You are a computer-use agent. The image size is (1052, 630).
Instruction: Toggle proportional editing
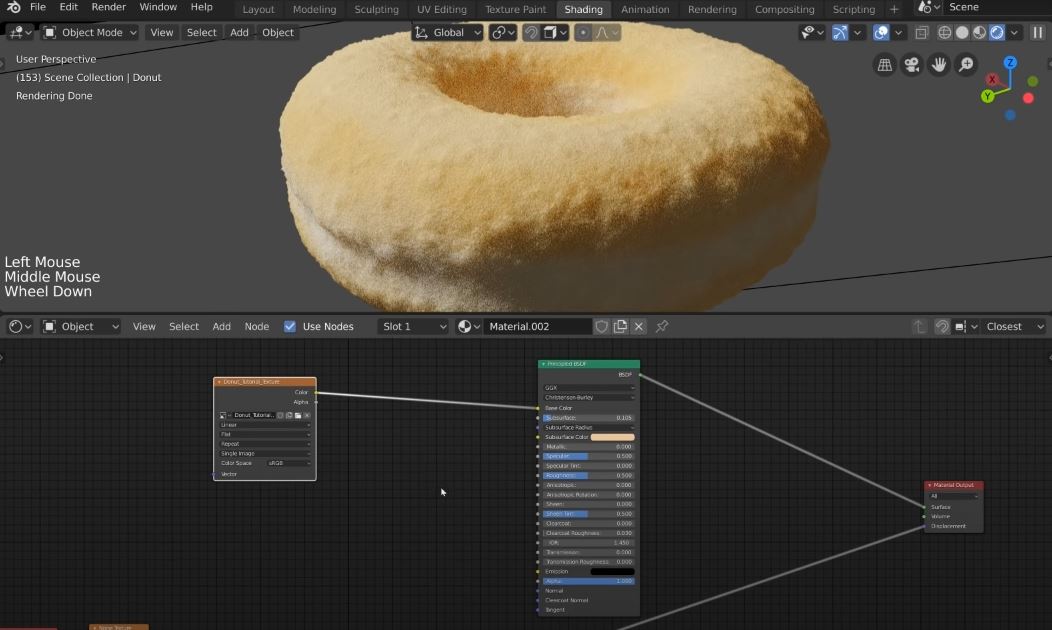point(582,32)
